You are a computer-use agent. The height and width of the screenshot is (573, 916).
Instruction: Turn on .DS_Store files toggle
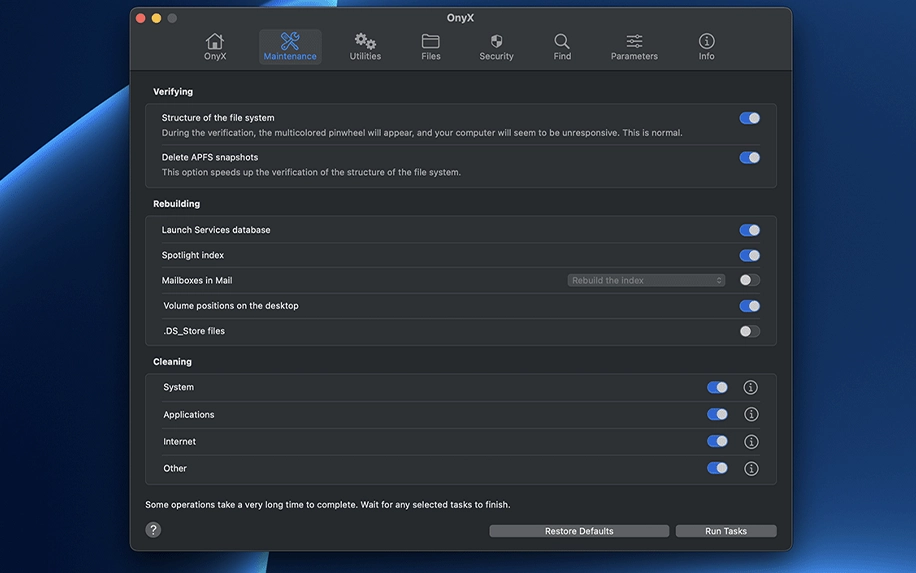point(749,331)
